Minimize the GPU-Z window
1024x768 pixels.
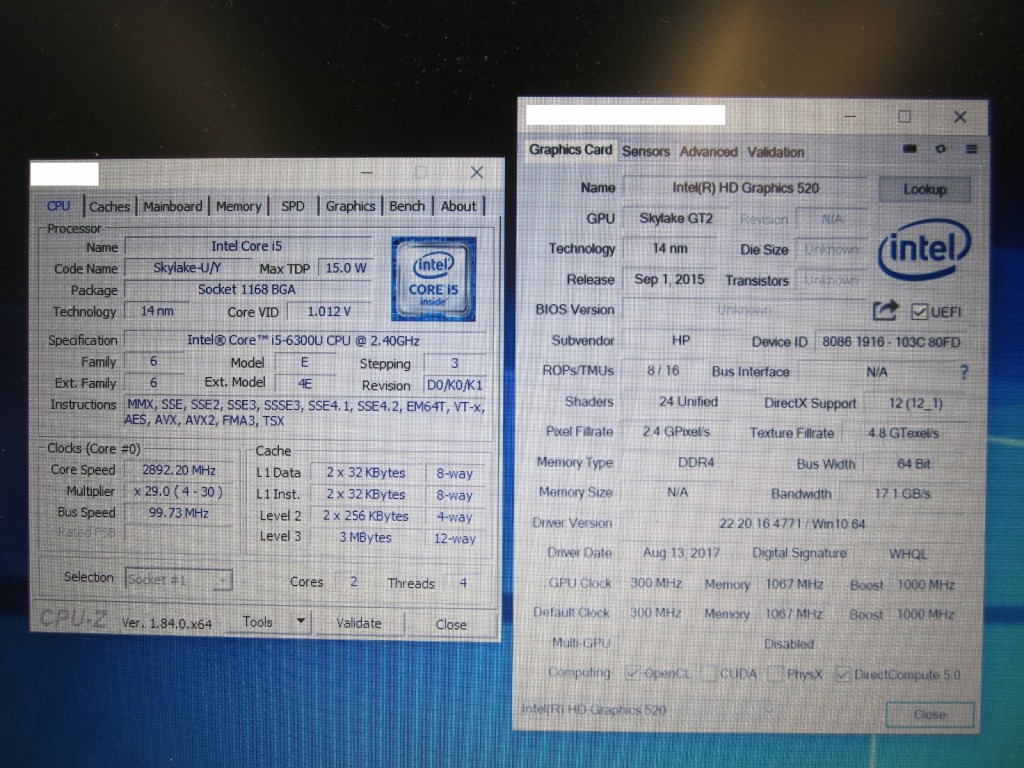pos(850,116)
